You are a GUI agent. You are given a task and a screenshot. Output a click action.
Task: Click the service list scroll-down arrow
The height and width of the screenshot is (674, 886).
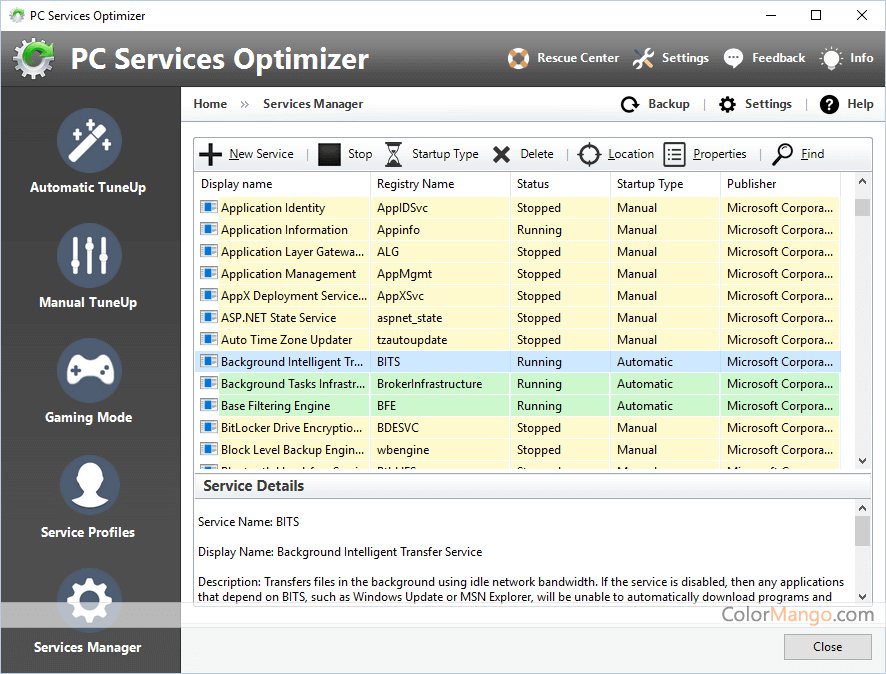(x=862, y=461)
